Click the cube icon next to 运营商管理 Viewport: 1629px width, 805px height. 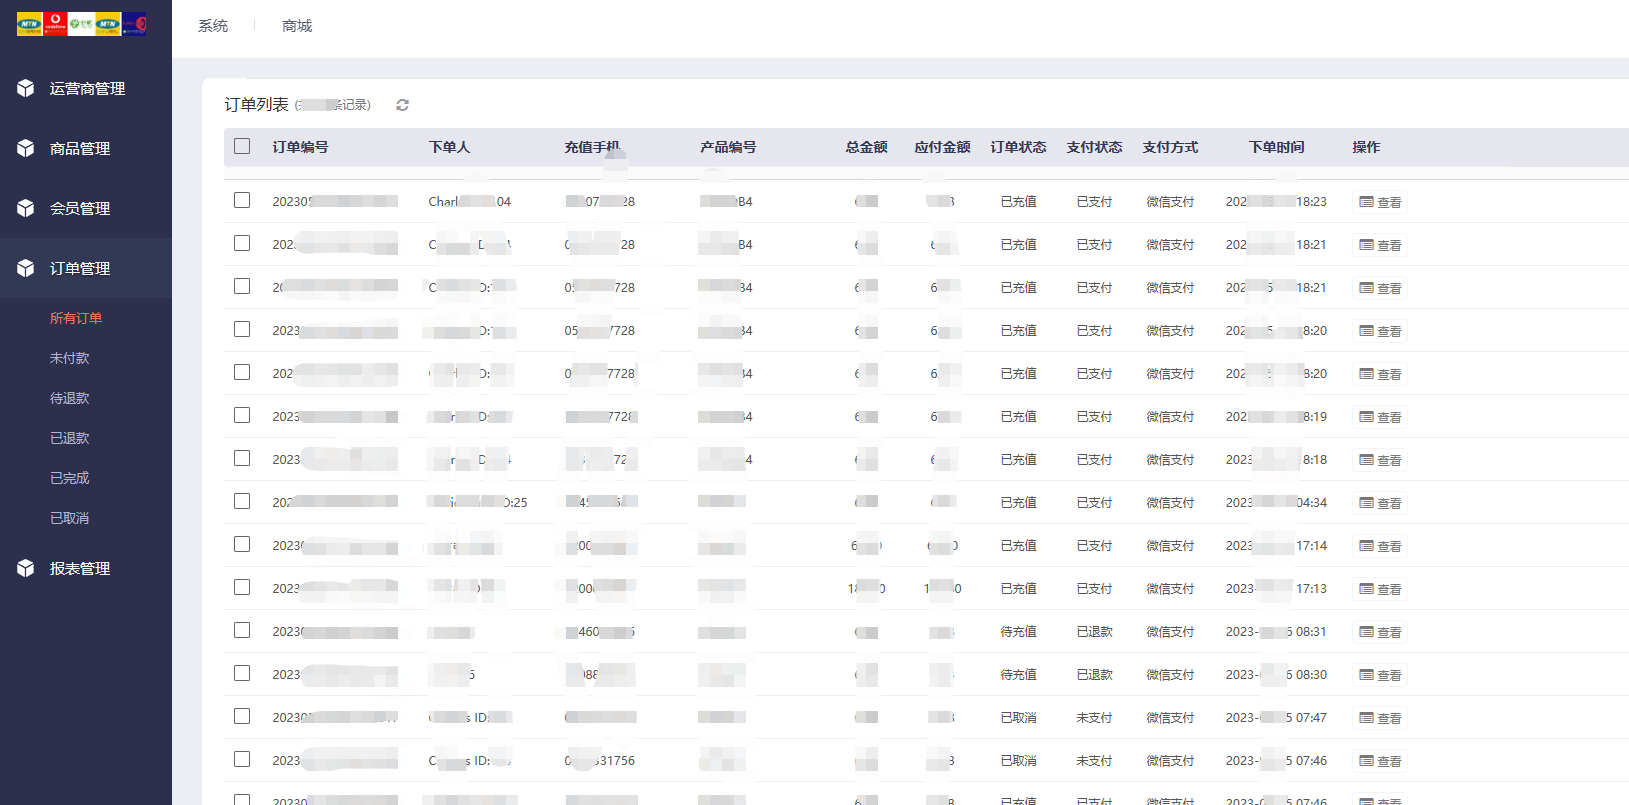(26, 88)
